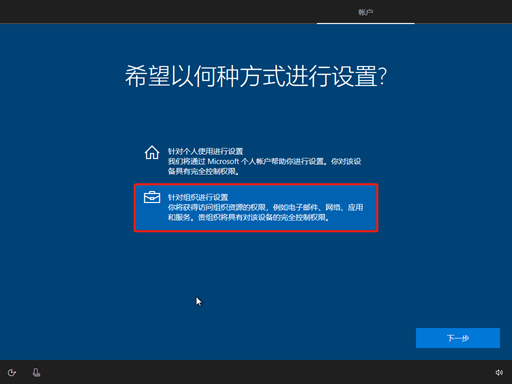Toggle the Cortana microphone icon
This screenshot has height=384, width=512.
click(36, 372)
